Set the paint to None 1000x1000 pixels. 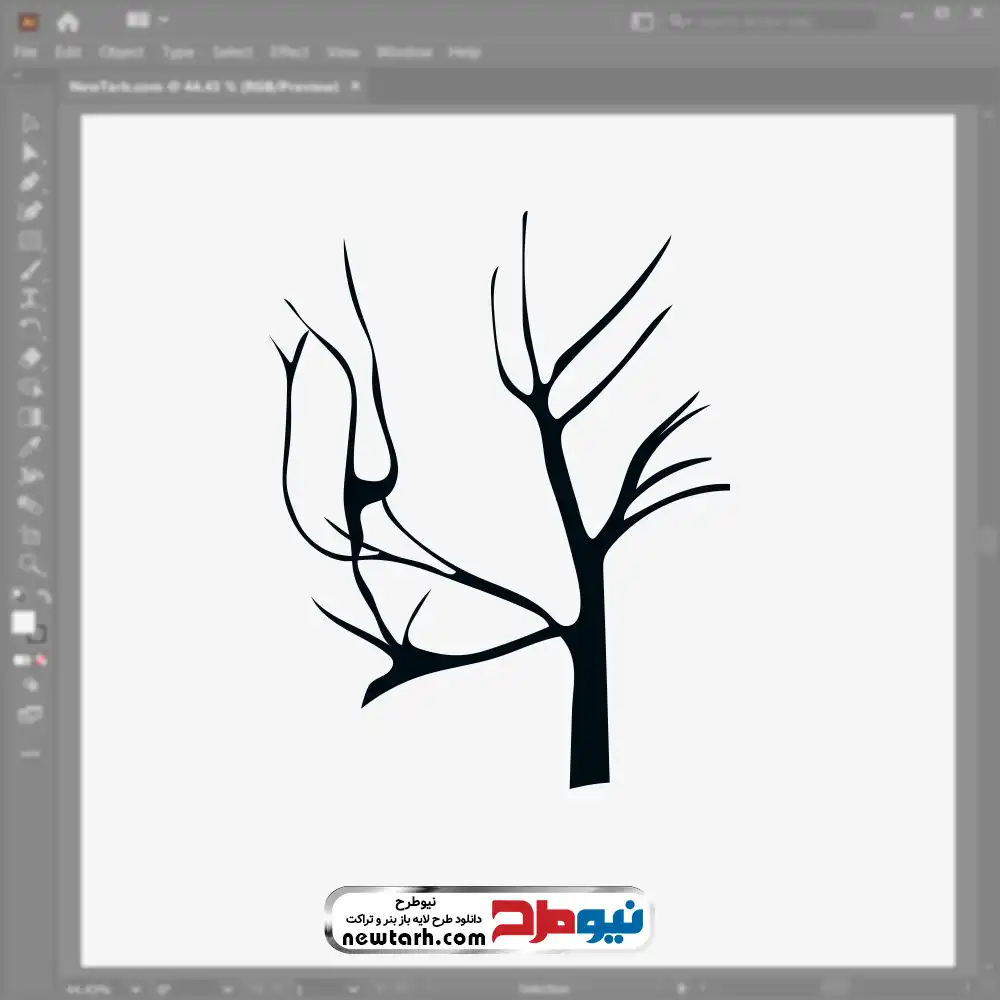pos(42,660)
